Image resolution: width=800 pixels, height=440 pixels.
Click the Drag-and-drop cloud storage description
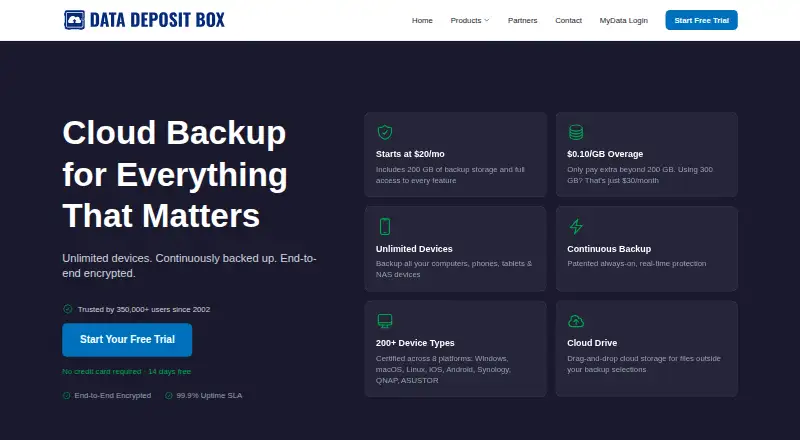click(644, 364)
